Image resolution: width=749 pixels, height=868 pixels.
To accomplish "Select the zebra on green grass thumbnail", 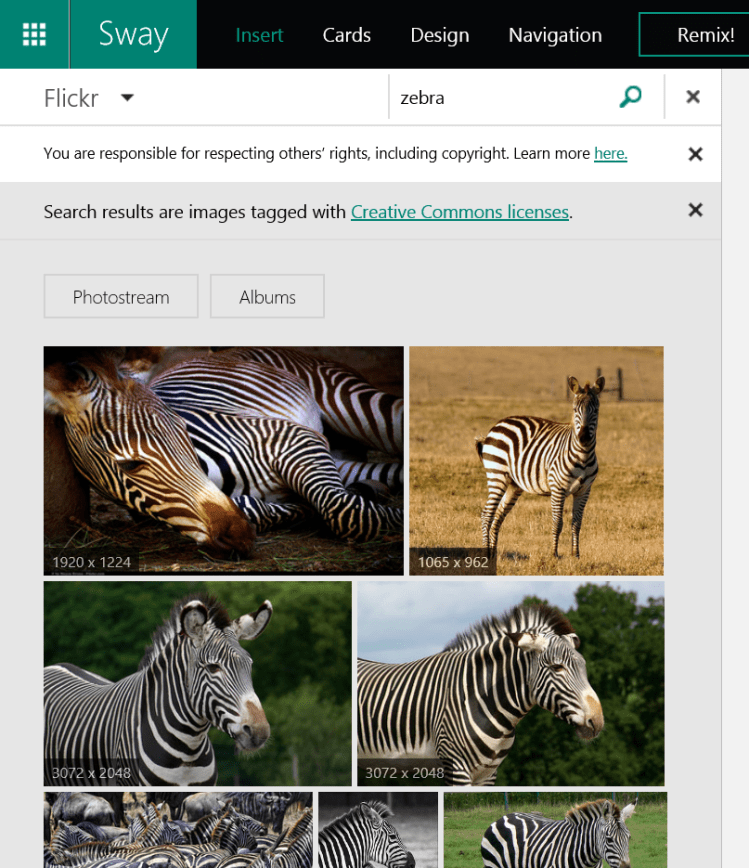I will pyautogui.click(x=555, y=830).
